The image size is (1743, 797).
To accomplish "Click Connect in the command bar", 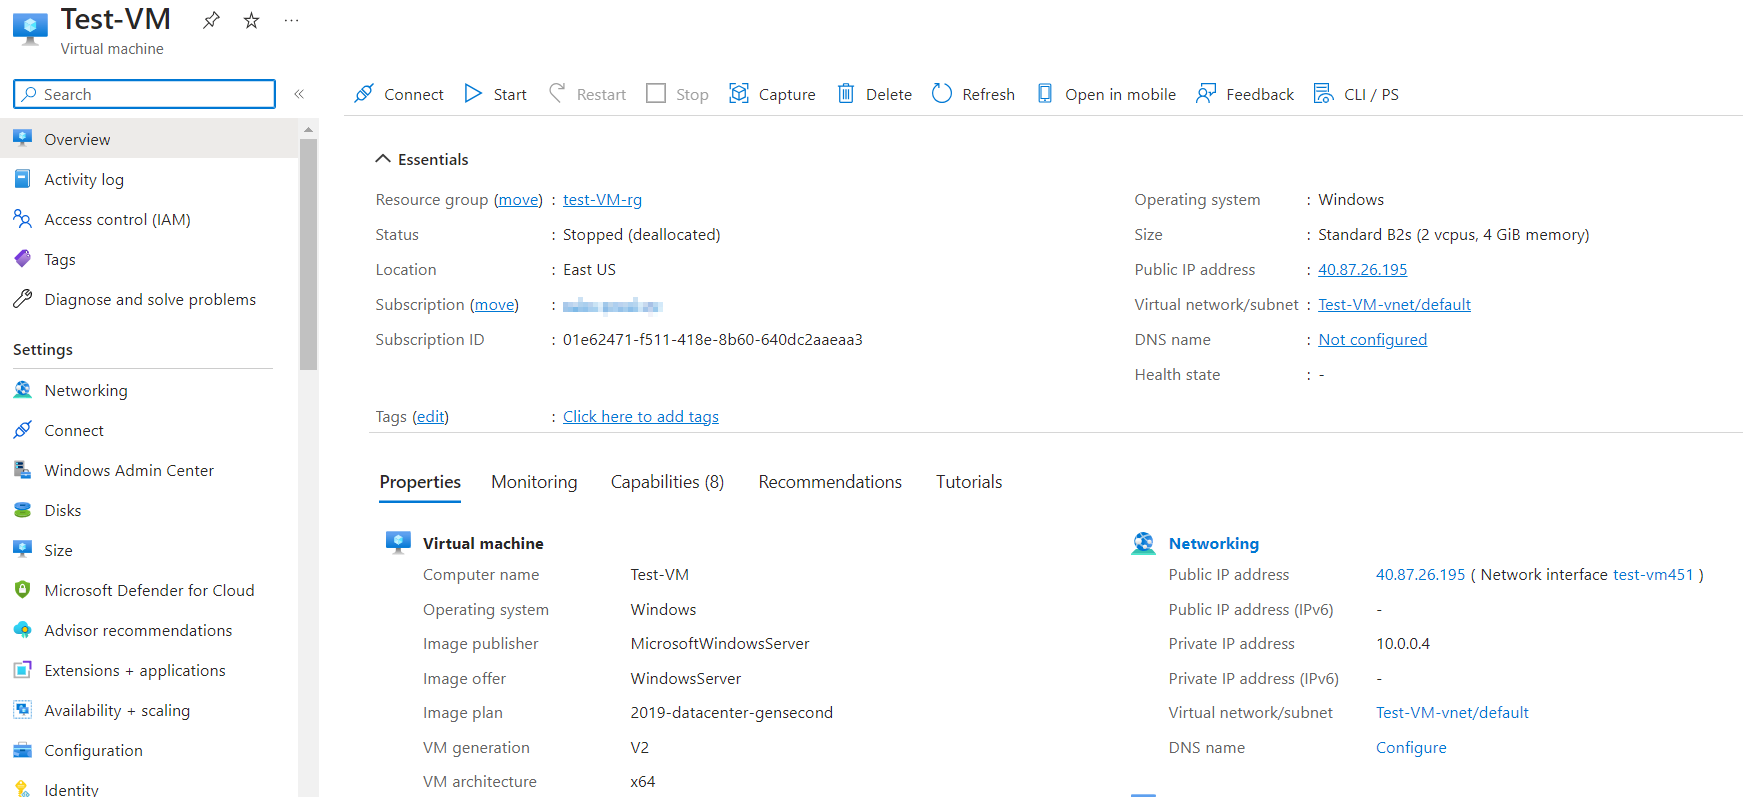I will click(398, 94).
